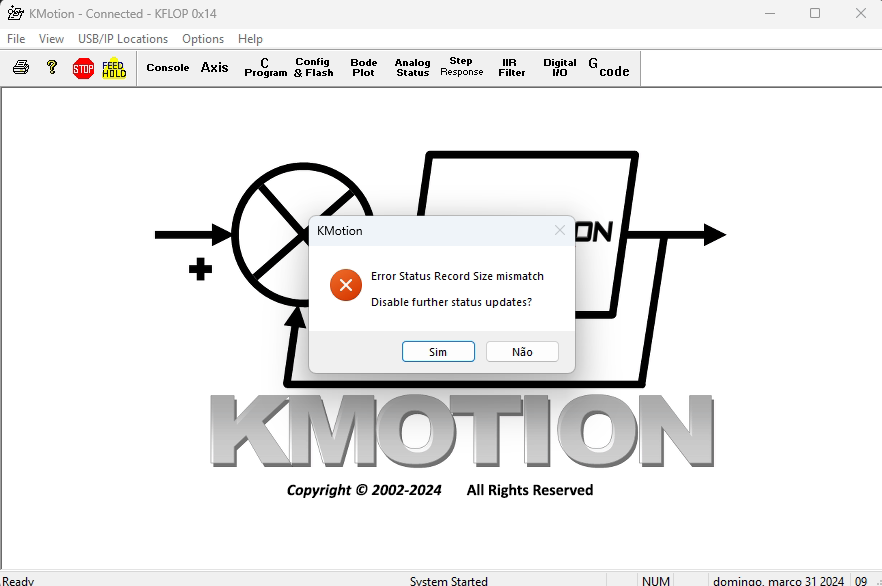The width and height of the screenshot is (882, 586).
Task: Click the printer icon in toolbar
Action: (21, 68)
